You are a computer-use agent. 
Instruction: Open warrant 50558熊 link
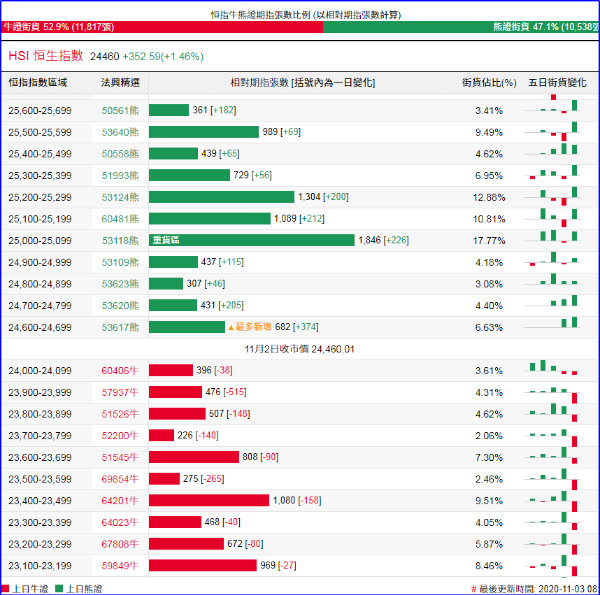pyautogui.click(x=120, y=154)
